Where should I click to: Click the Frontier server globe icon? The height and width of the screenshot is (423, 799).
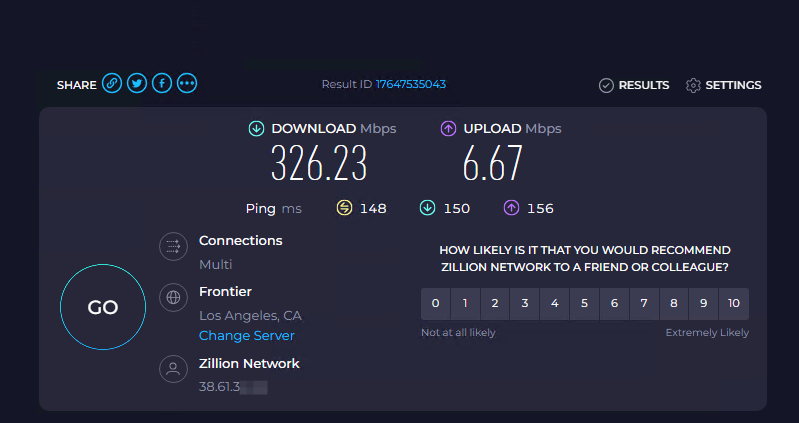pyautogui.click(x=173, y=297)
